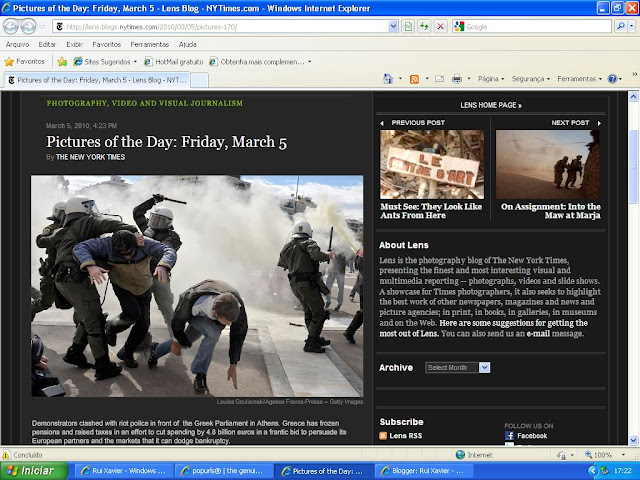Click the Internet zone globe icon in status bar
The width and height of the screenshot is (640, 480).
pos(460,455)
